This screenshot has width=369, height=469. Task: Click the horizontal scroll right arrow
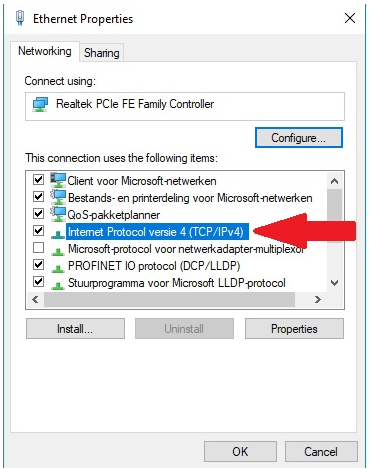318,299
